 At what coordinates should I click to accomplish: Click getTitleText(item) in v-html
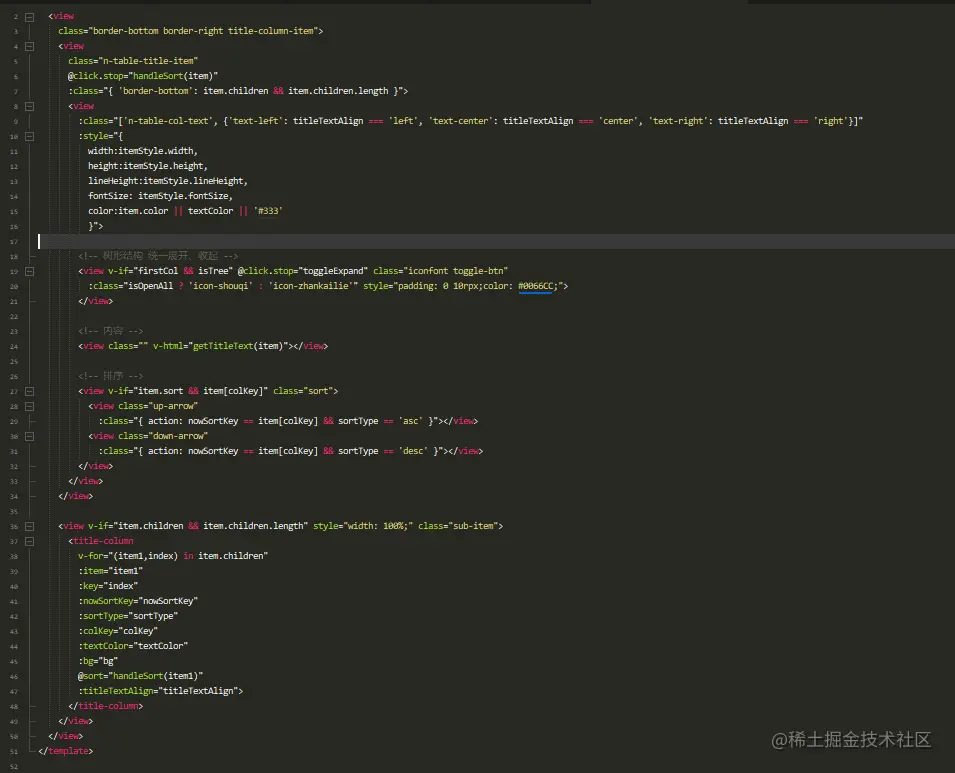click(238, 346)
